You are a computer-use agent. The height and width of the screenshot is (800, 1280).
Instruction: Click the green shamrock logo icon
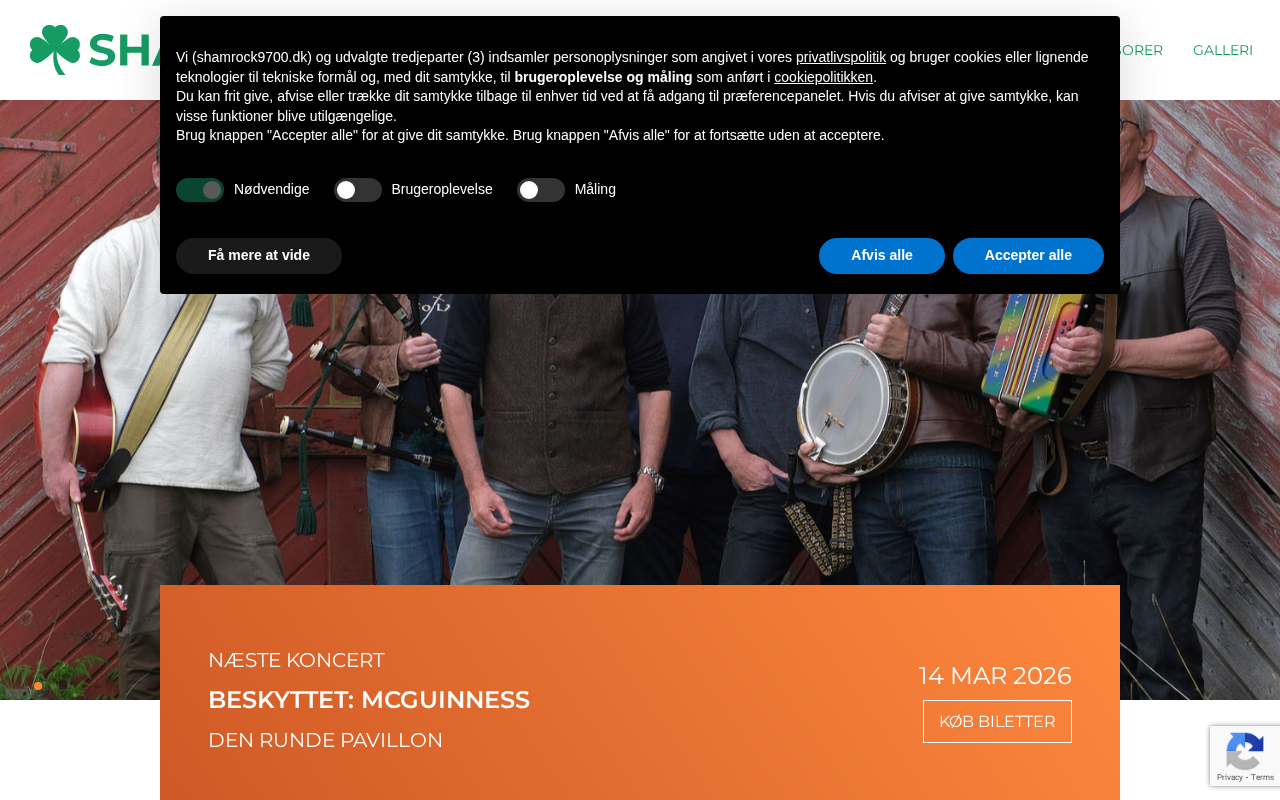[x=55, y=50]
